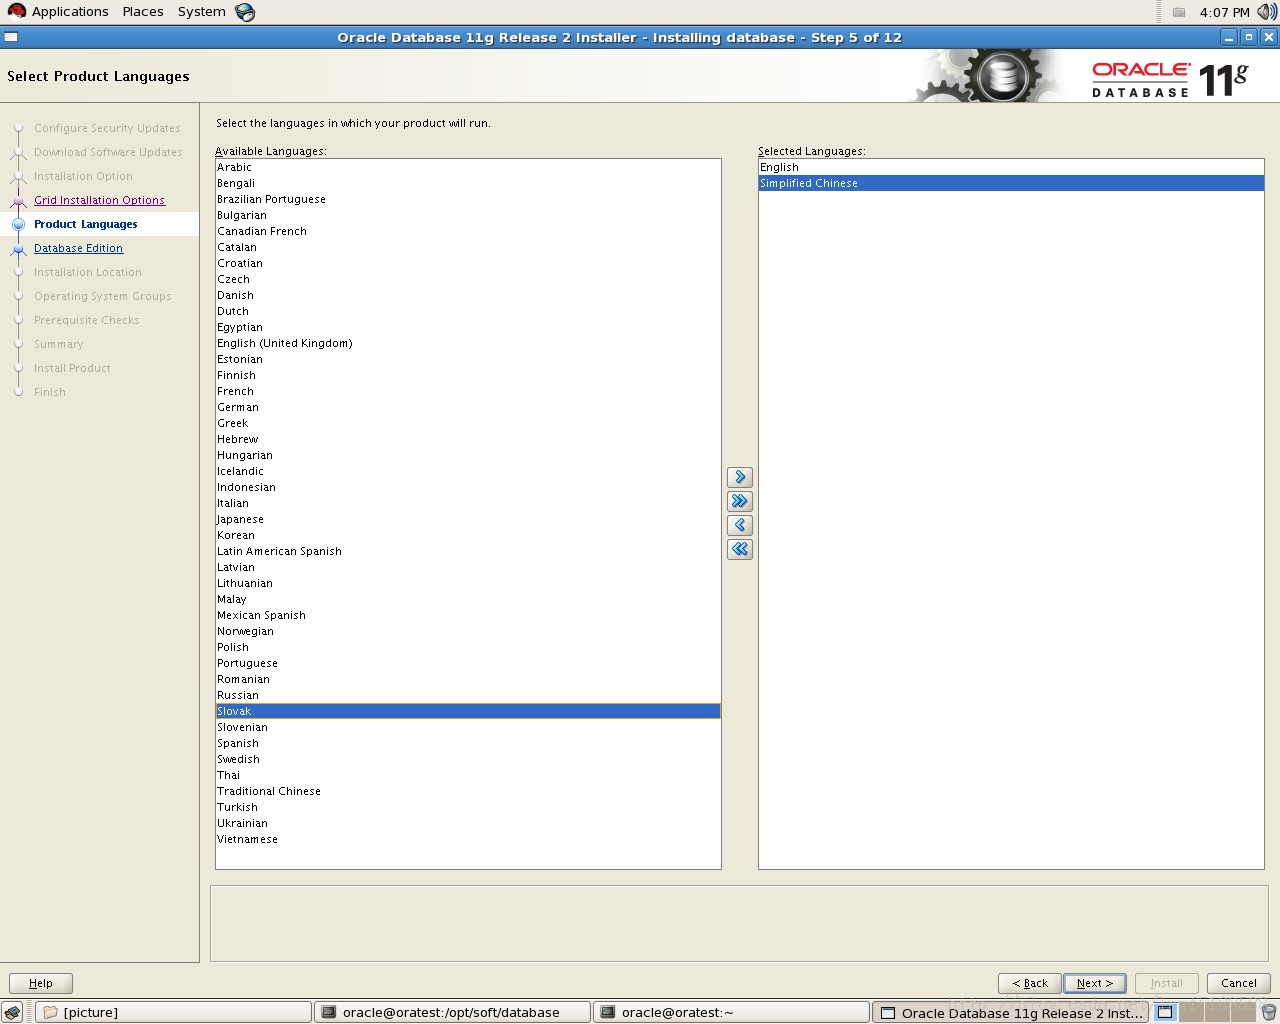The height and width of the screenshot is (1024, 1280).
Task: Open the System menu
Action: click(201, 12)
